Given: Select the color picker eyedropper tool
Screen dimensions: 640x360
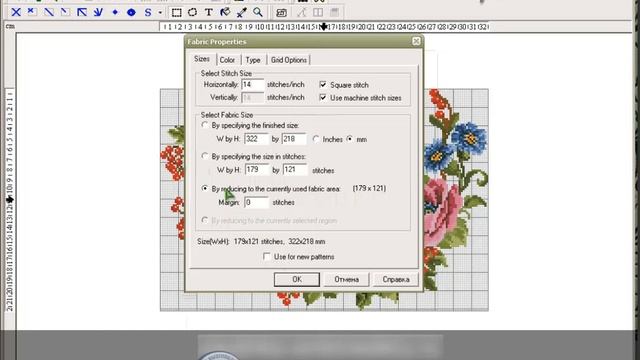Looking at the screenshot, I should tap(242, 12).
